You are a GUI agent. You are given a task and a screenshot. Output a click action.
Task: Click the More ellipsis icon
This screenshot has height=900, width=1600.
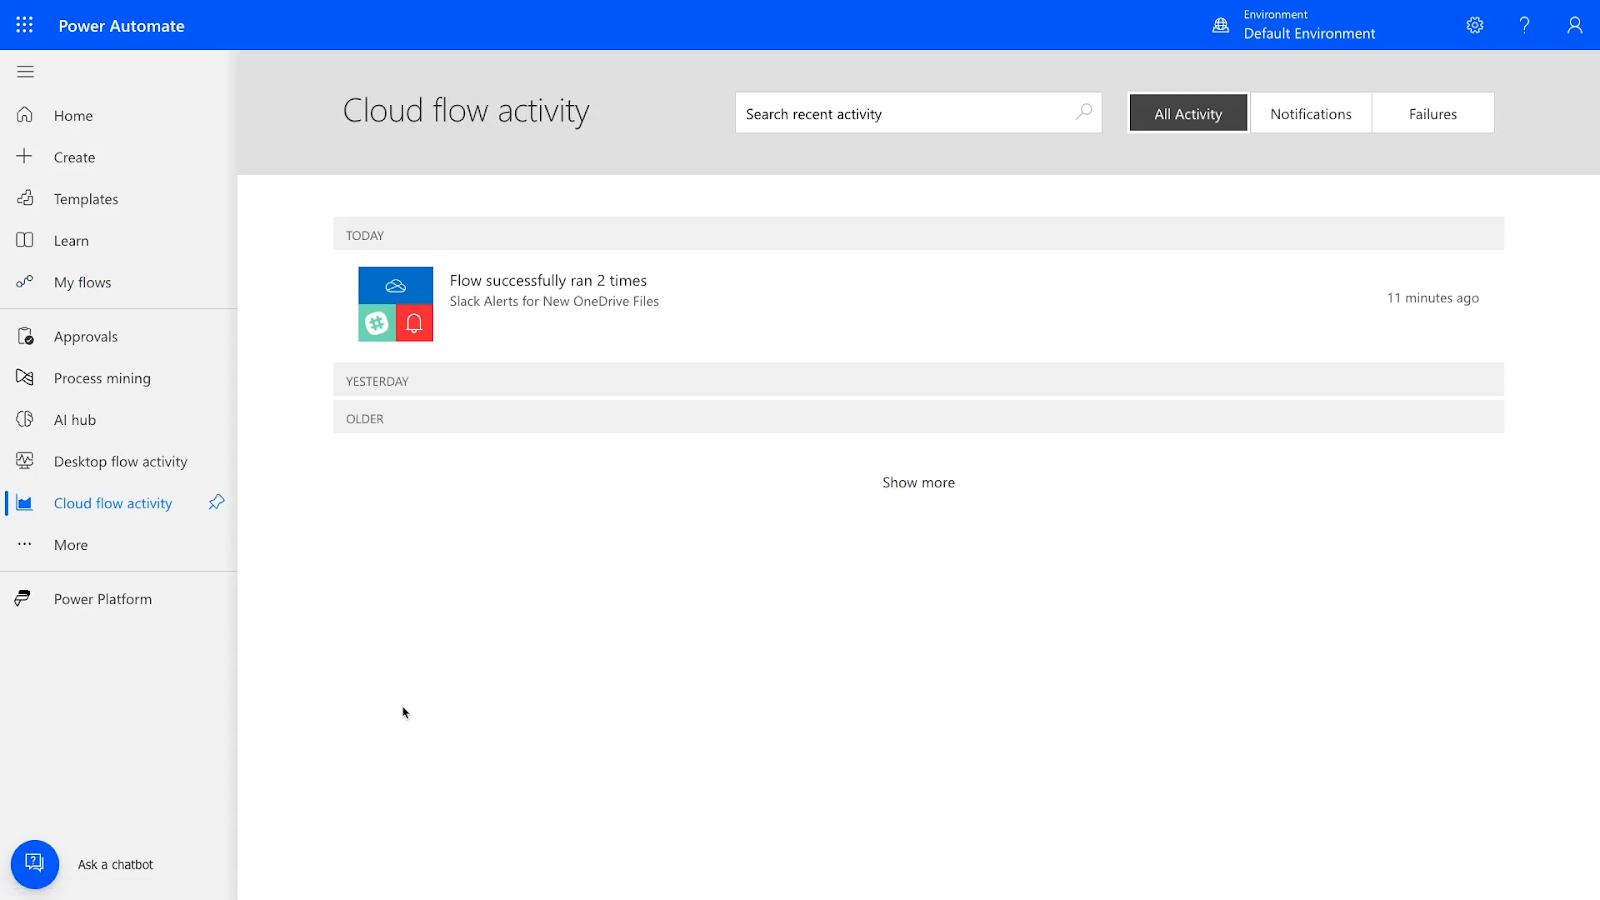pyautogui.click(x=25, y=544)
